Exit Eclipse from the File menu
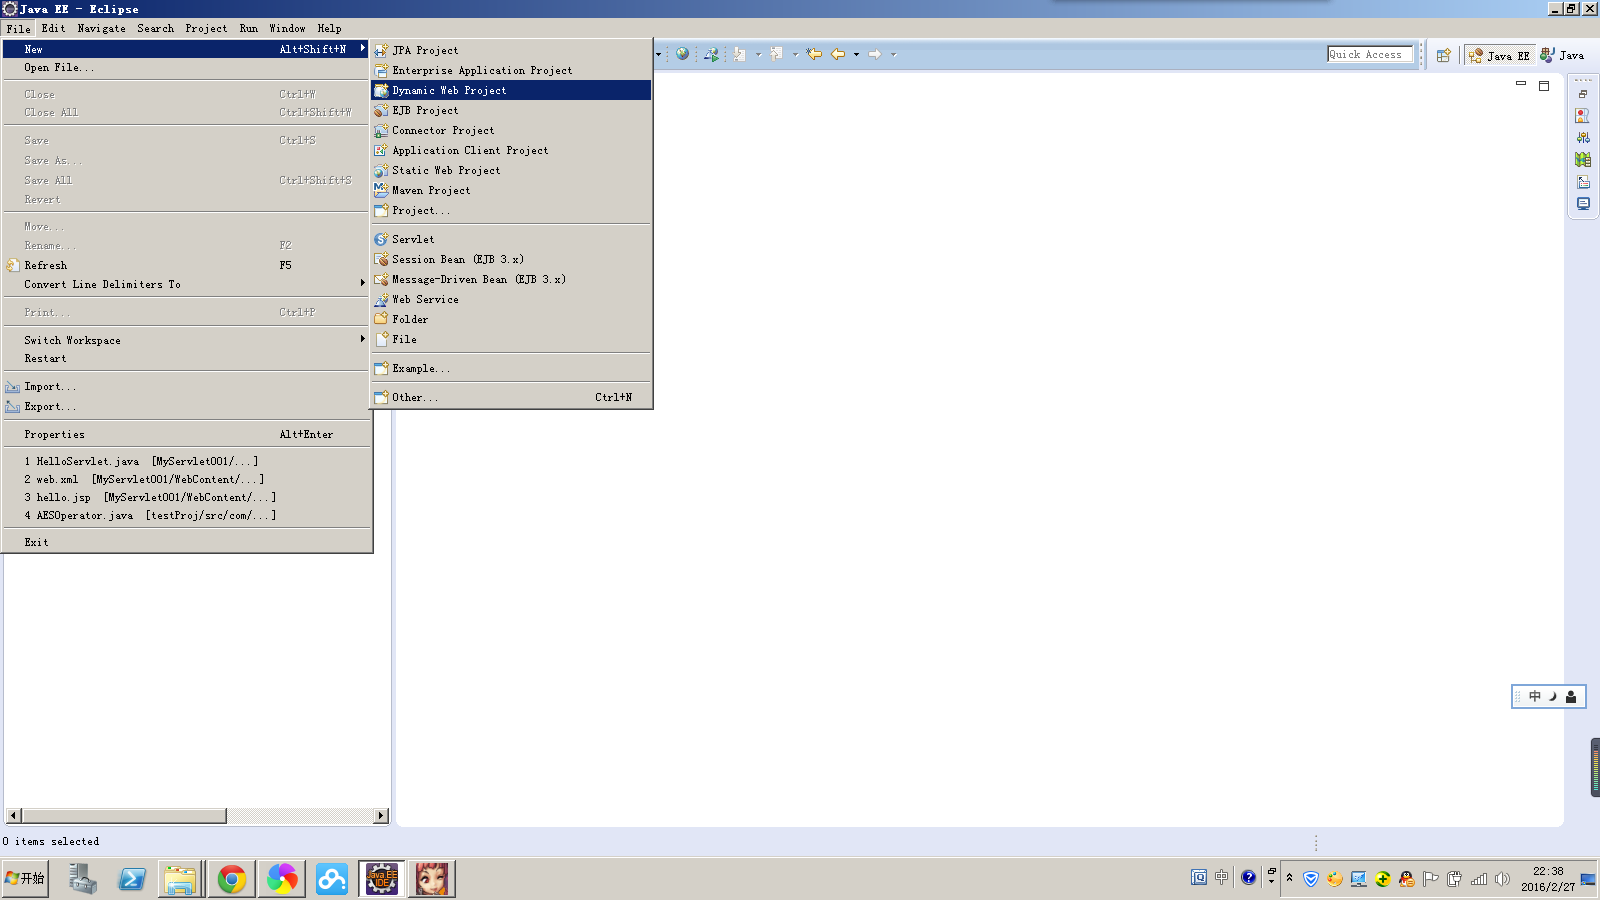This screenshot has width=1600, height=900. (x=187, y=542)
